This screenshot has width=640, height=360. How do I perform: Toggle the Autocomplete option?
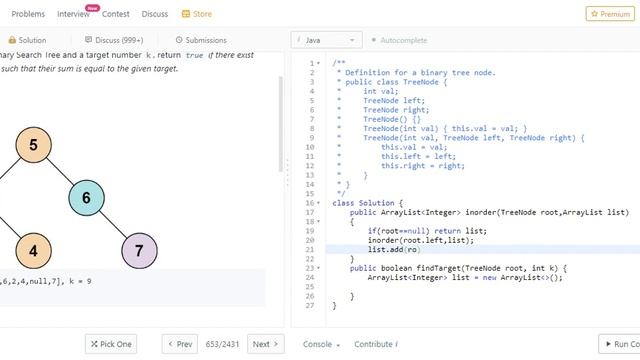[399, 40]
